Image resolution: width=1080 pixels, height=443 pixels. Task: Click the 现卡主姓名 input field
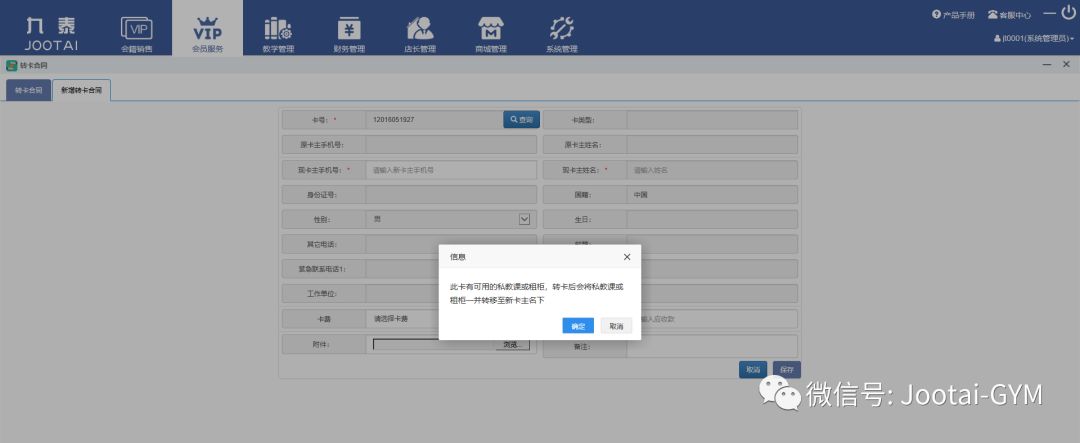[x=712, y=169]
